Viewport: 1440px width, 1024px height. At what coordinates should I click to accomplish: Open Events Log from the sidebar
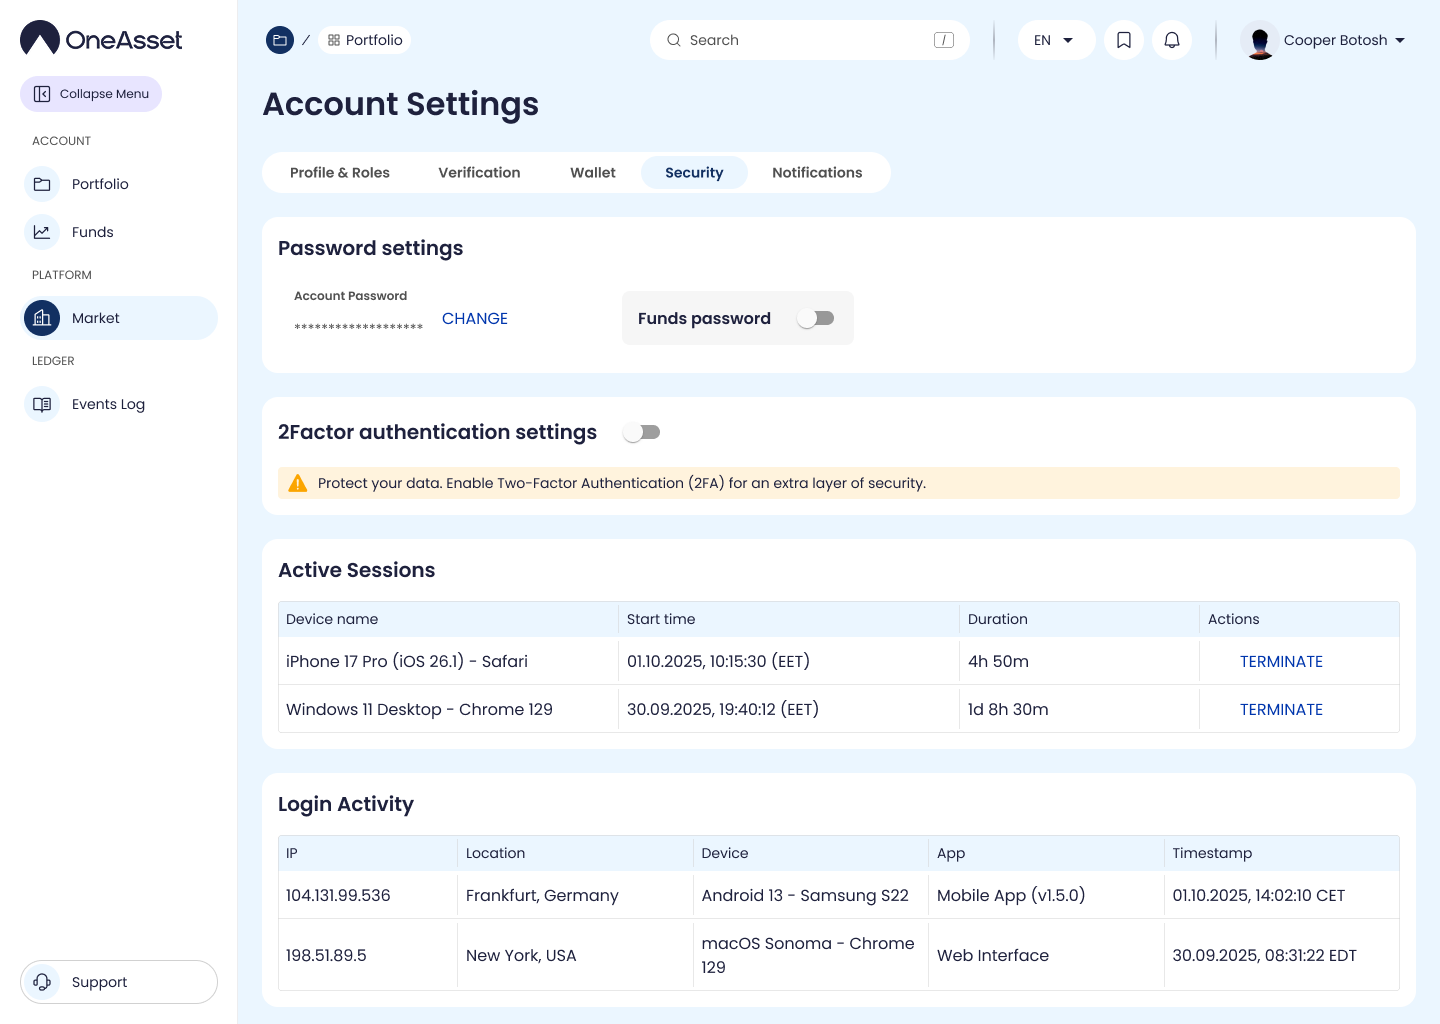coord(108,404)
